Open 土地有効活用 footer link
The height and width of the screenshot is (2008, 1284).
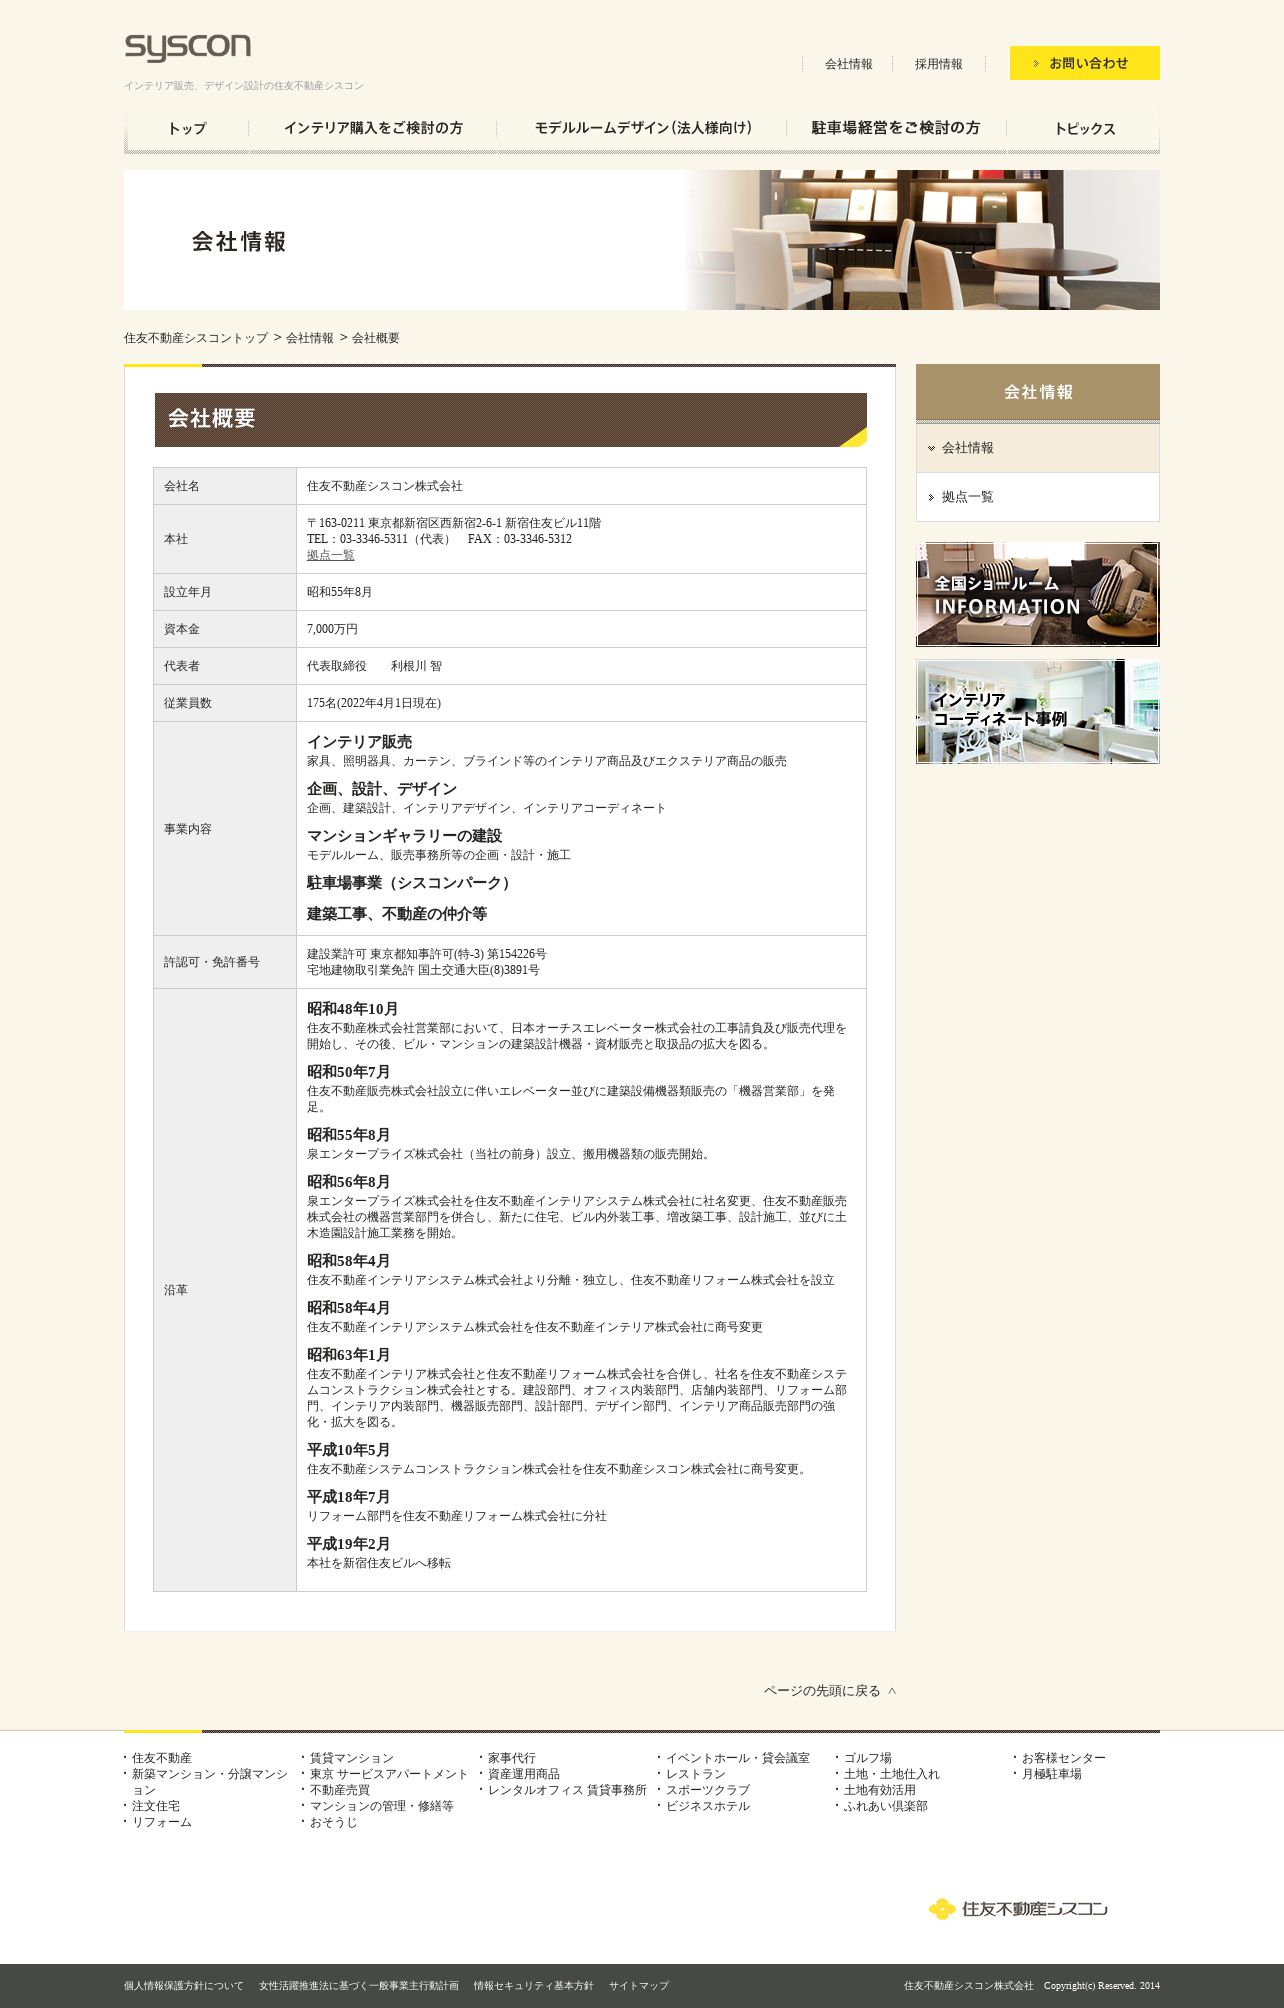click(x=880, y=1790)
